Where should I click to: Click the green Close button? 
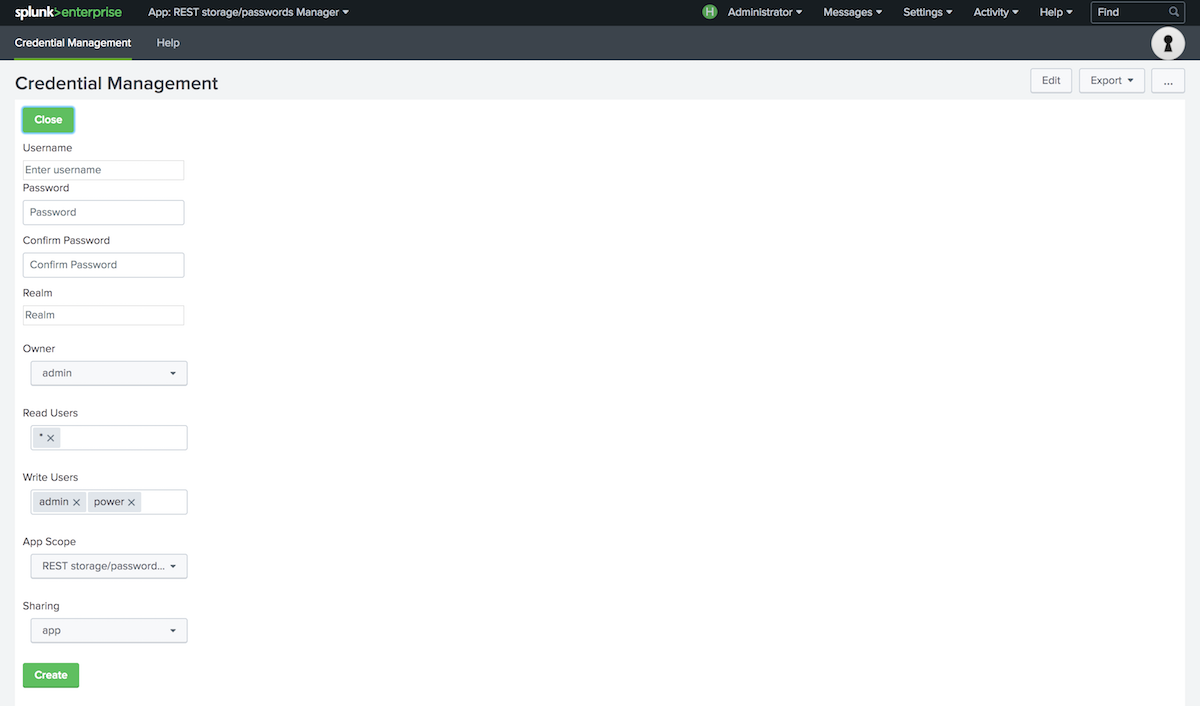[48, 120]
